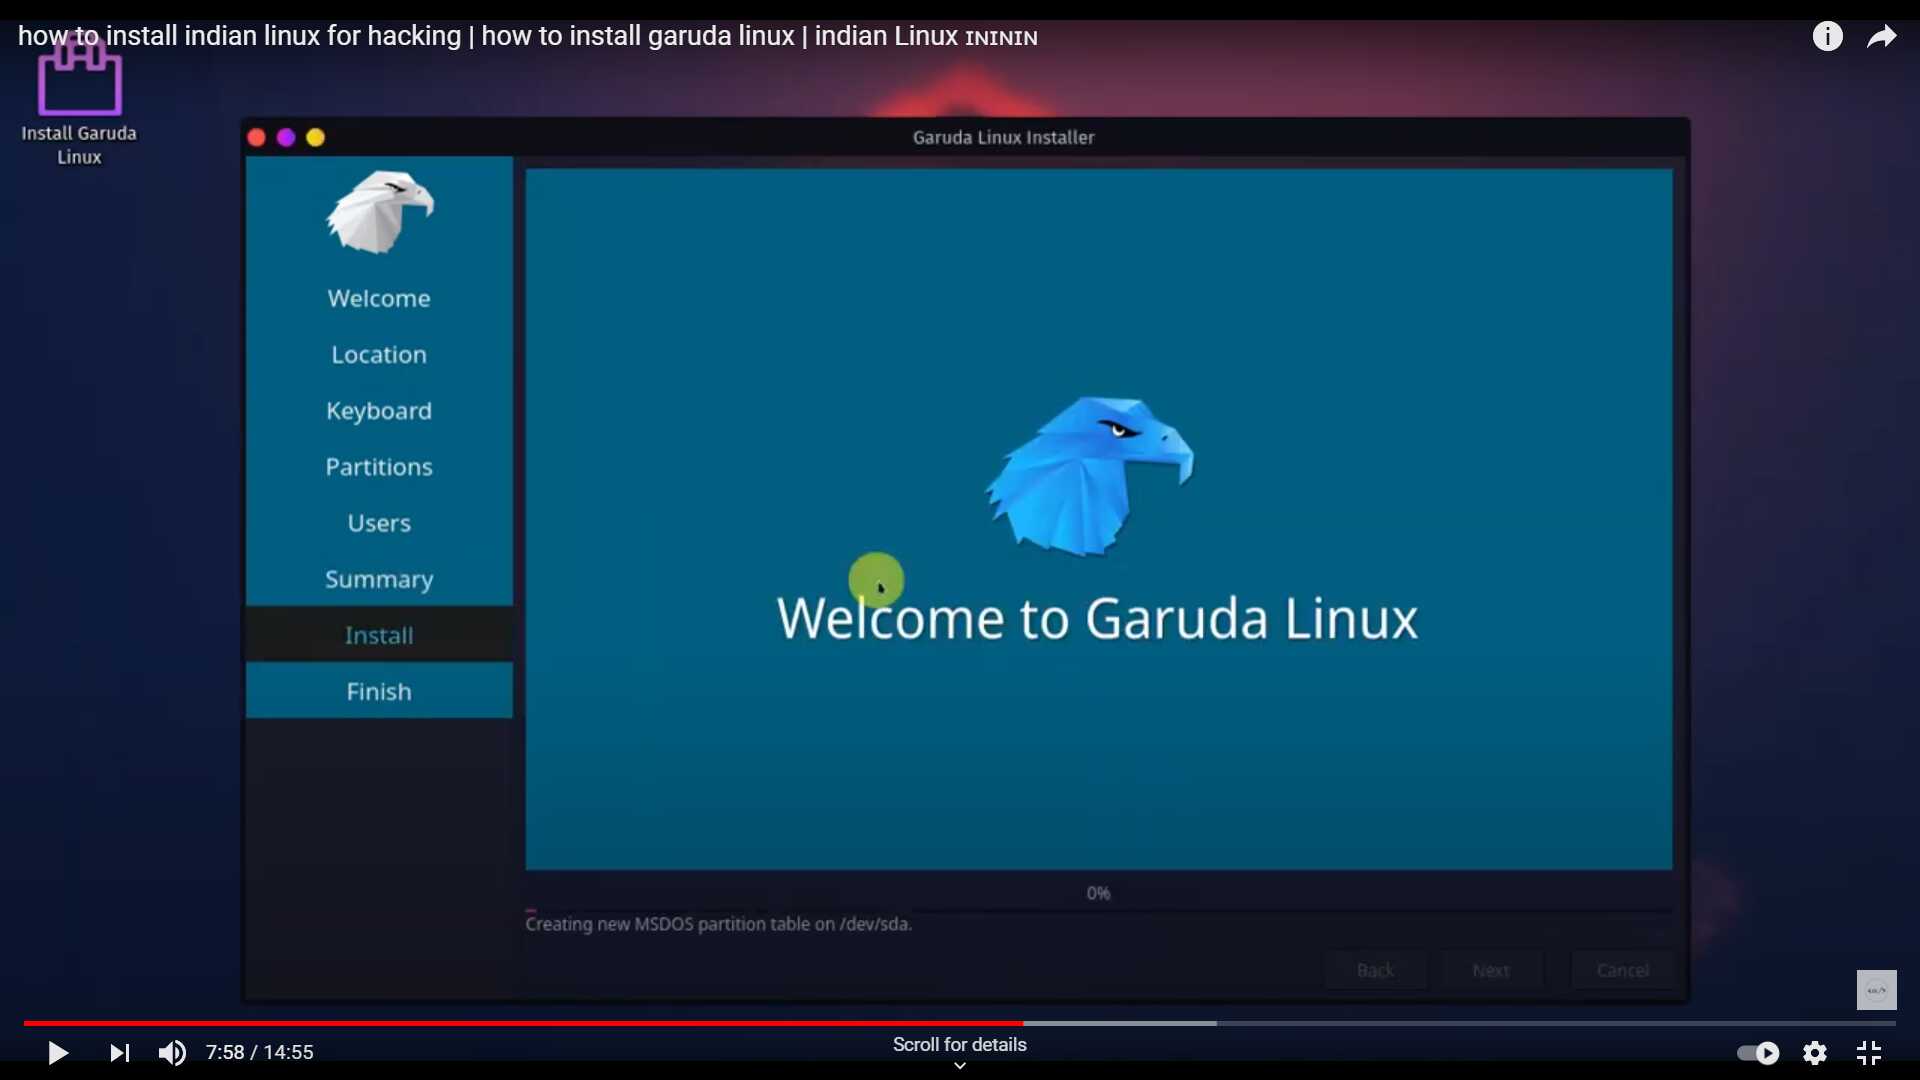Image resolution: width=1920 pixels, height=1080 pixels.
Task: Click the yellow traffic light window control
Action: (x=315, y=137)
